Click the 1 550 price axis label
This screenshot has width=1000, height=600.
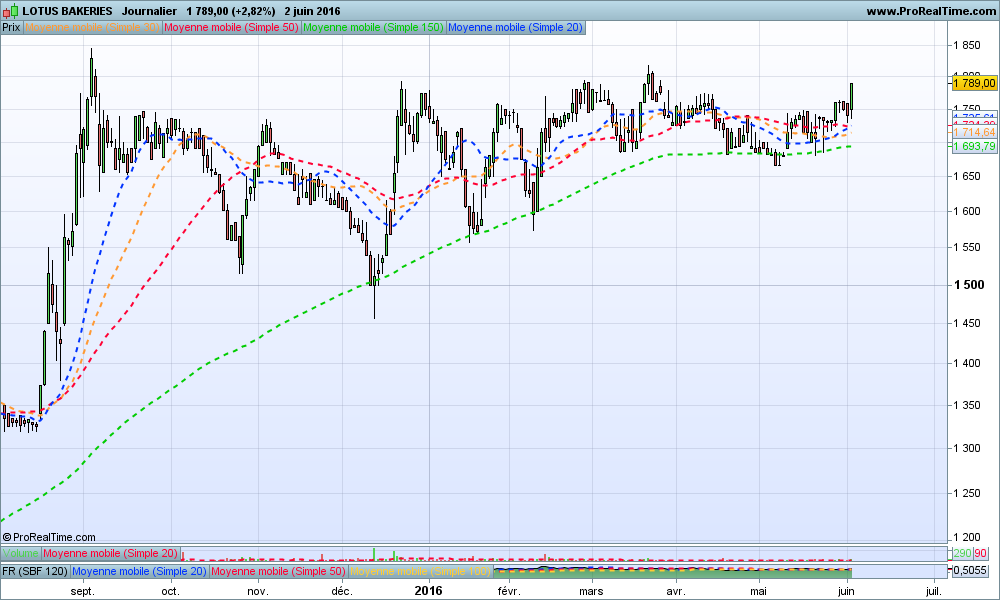pos(967,247)
